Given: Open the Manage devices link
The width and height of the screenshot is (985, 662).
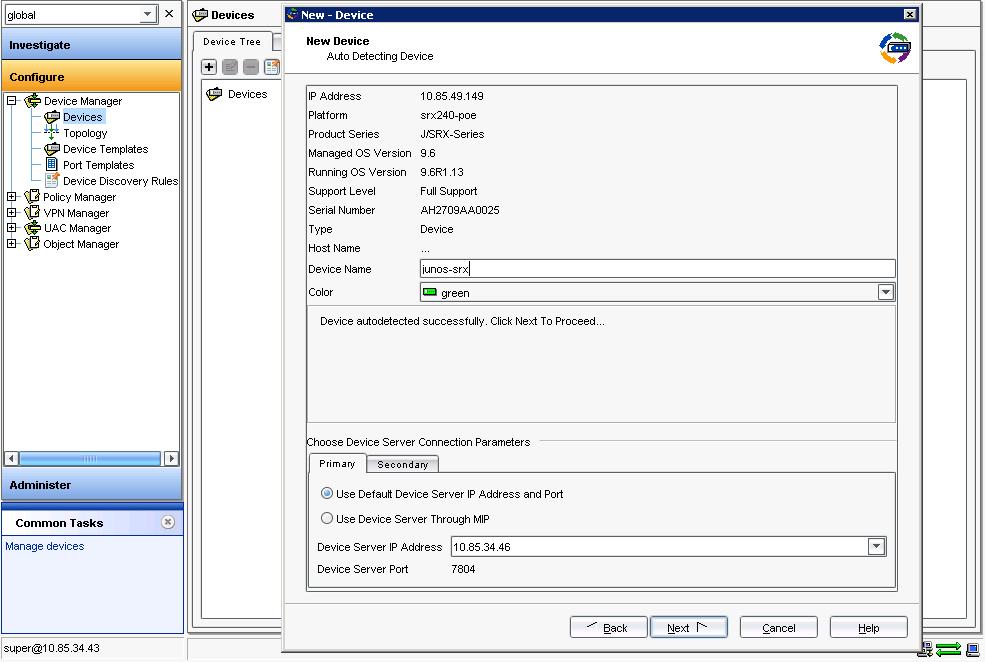Looking at the screenshot, I should [43, 546].
